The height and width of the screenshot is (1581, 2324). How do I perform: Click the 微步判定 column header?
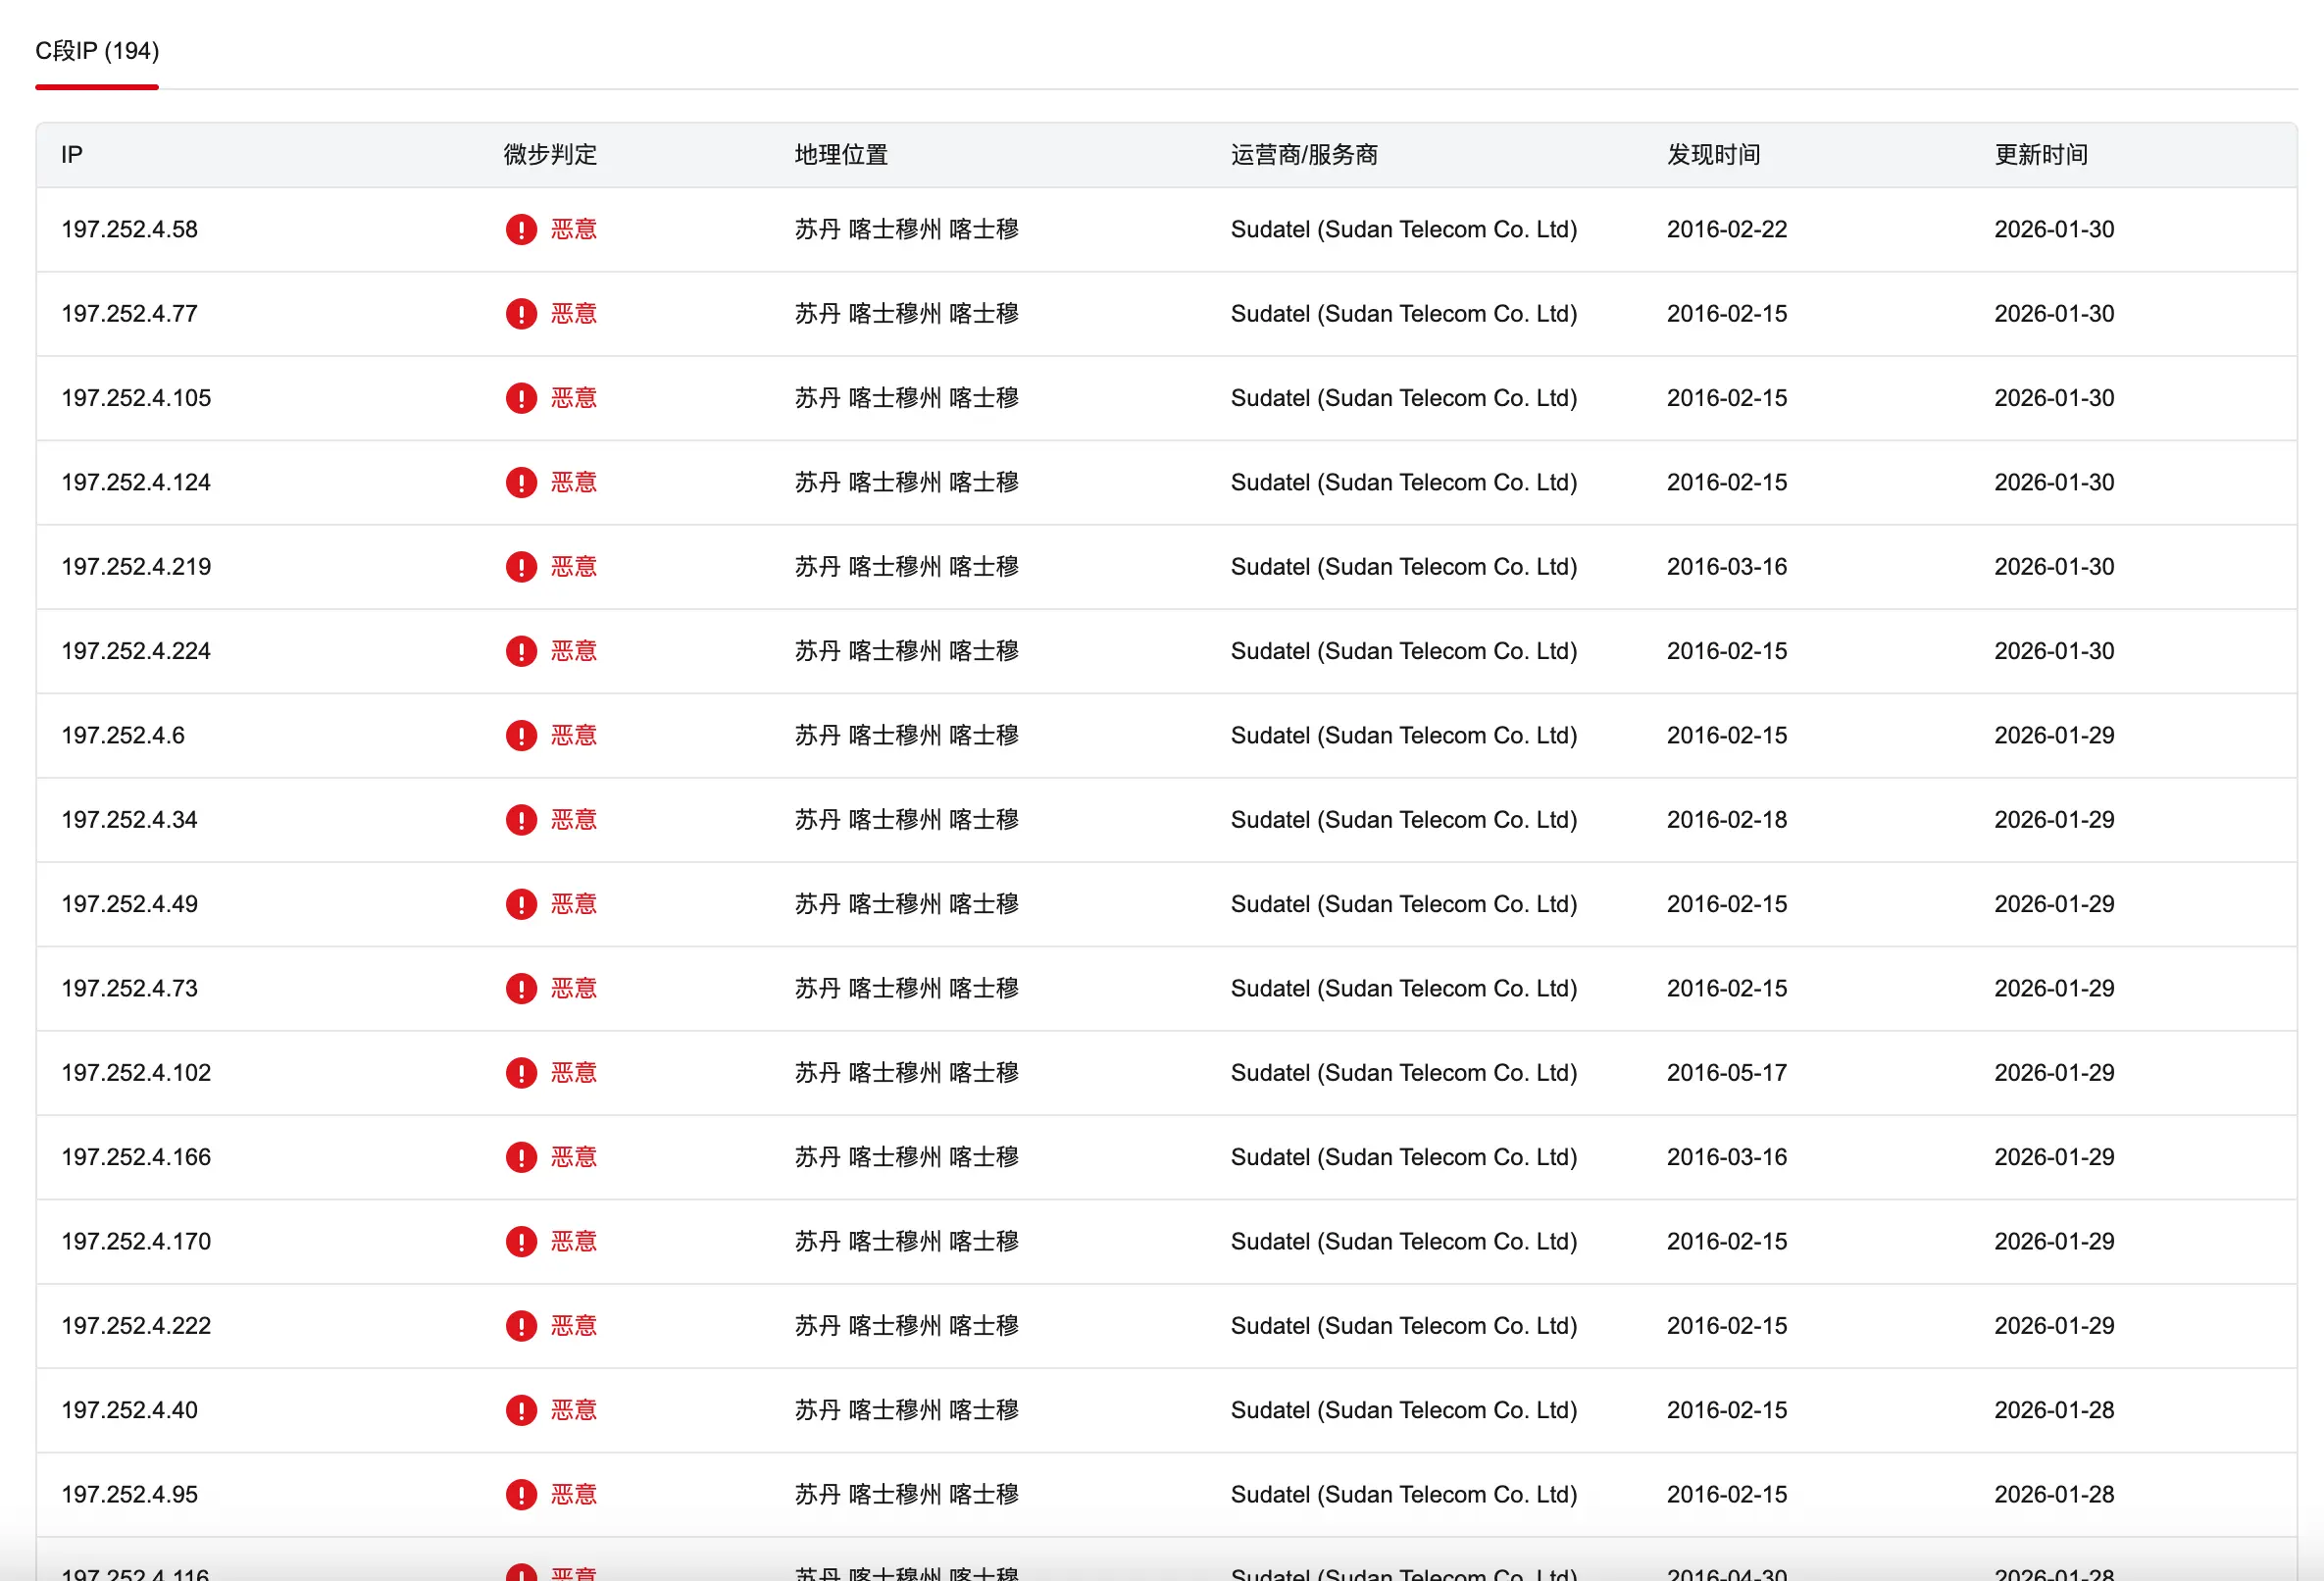click(x=550, y=155)
